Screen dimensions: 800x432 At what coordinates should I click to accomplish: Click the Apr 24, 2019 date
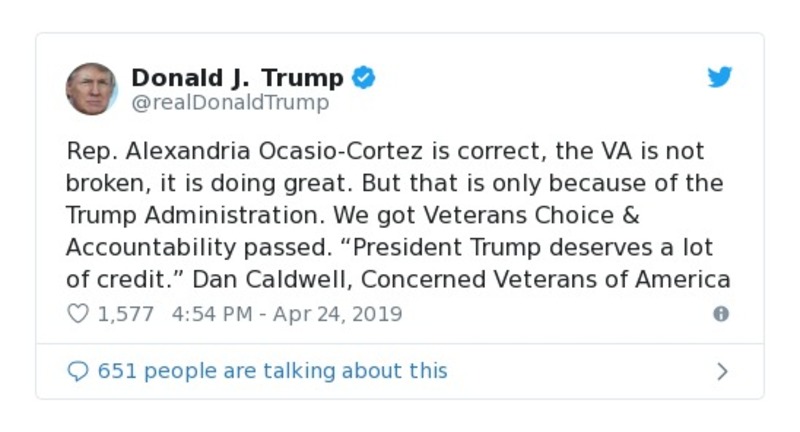click(x=337, y=314)
